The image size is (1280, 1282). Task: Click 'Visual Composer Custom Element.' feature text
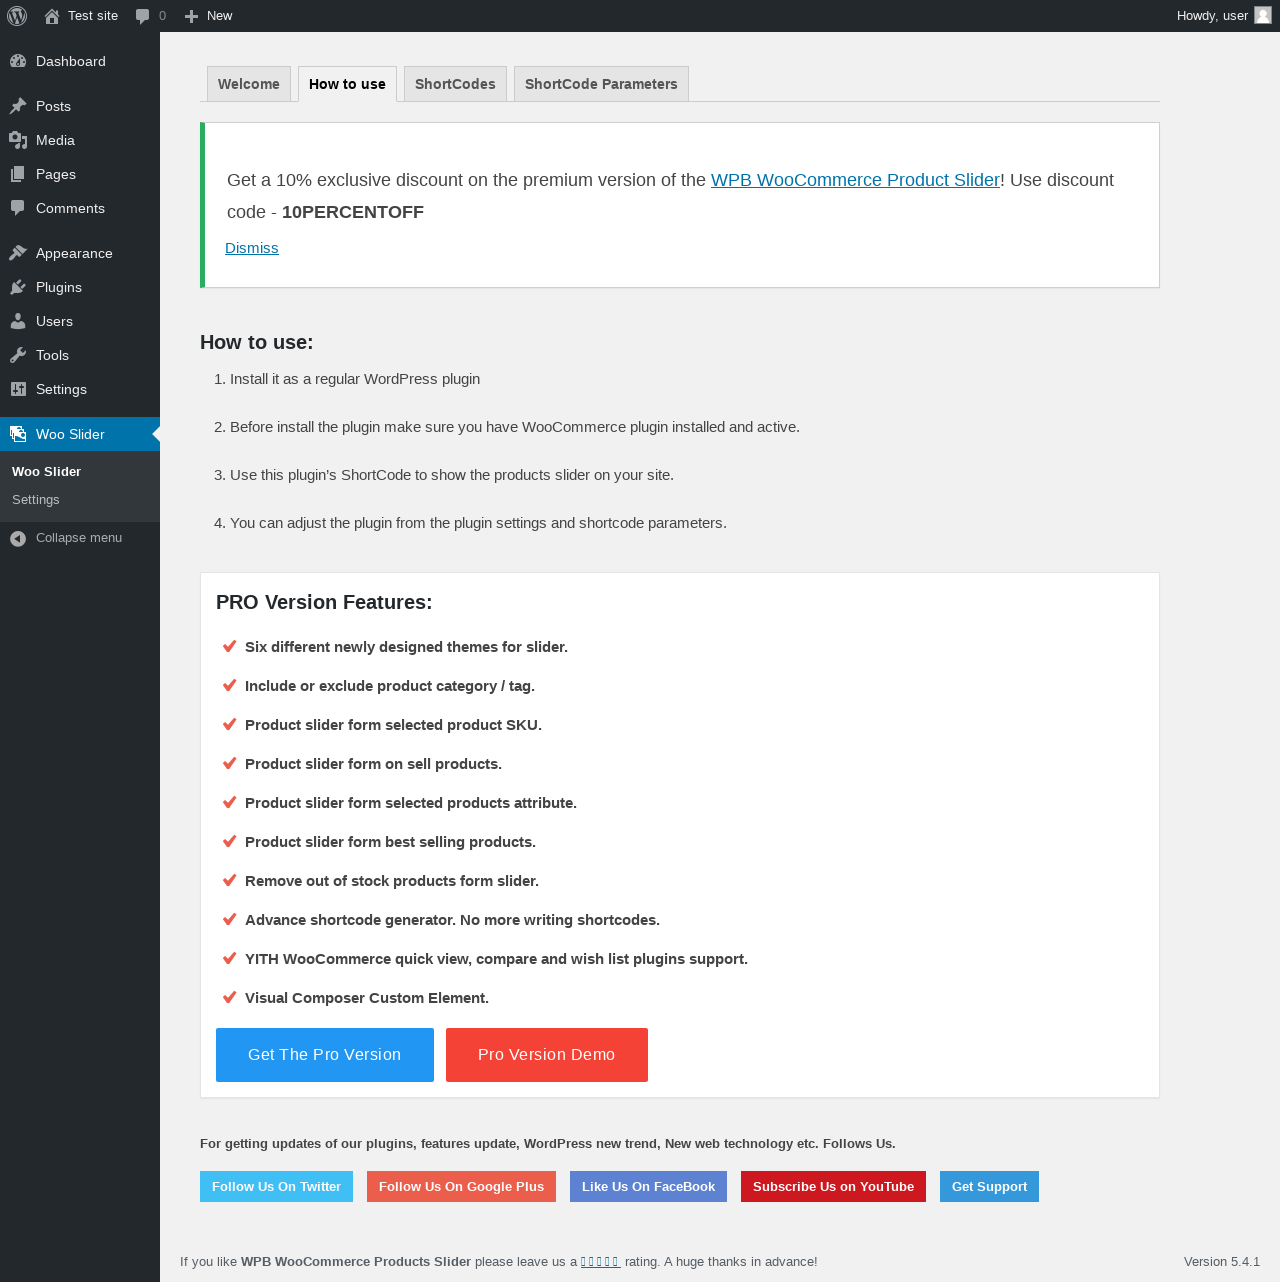(x=367, y=998)
